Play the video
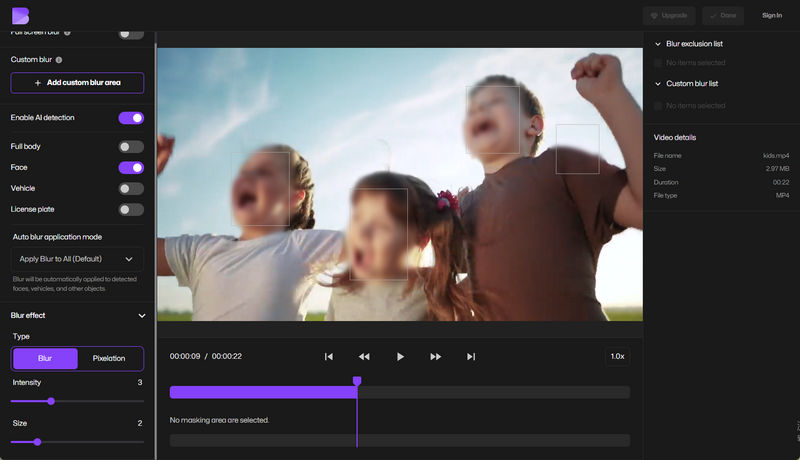The height and width of the screenshot is (460, 800). click(x=400, y=356)
